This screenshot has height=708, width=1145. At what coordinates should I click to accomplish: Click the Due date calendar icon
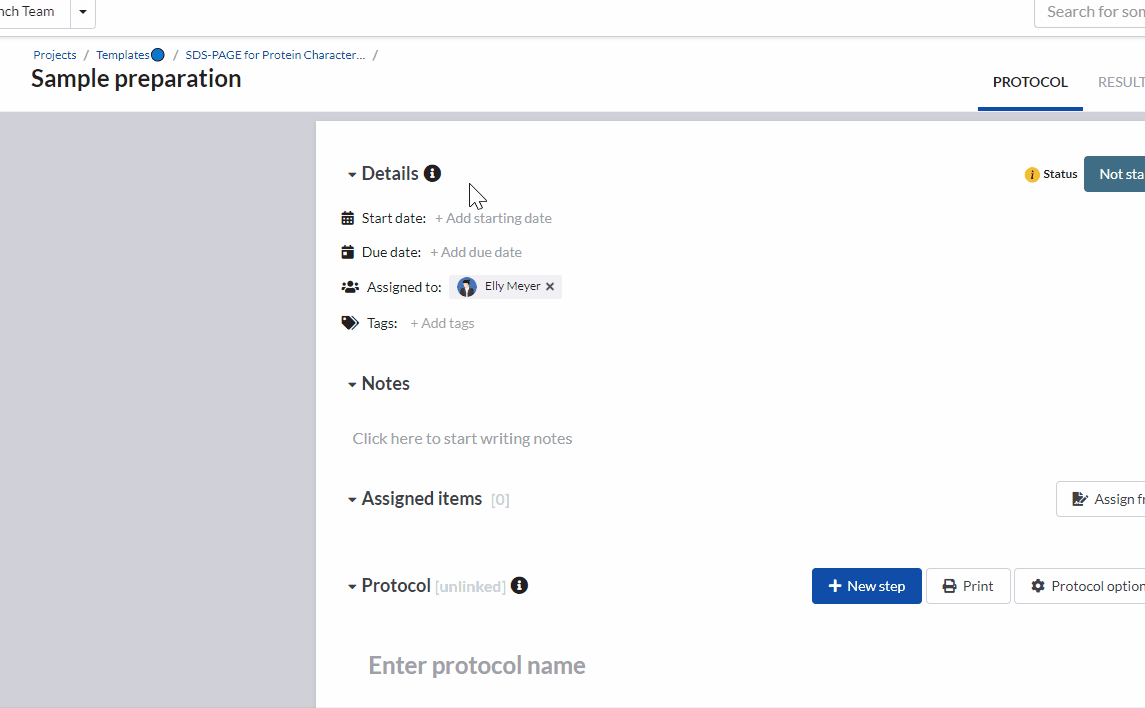click(x=347, y=251)
